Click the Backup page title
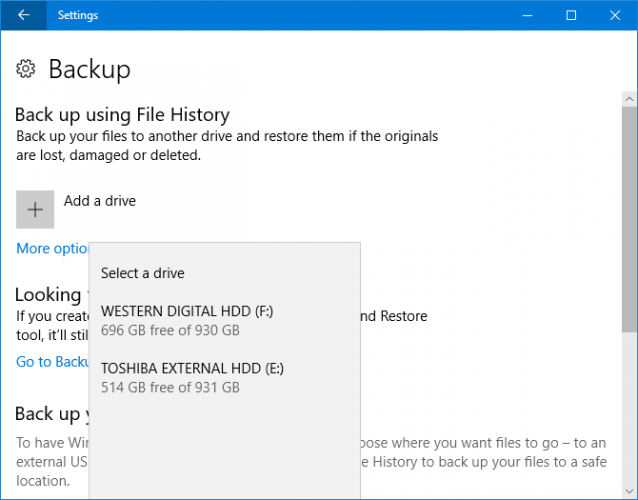The width and height of the screenshot is (638, 500). pos(89,69)
